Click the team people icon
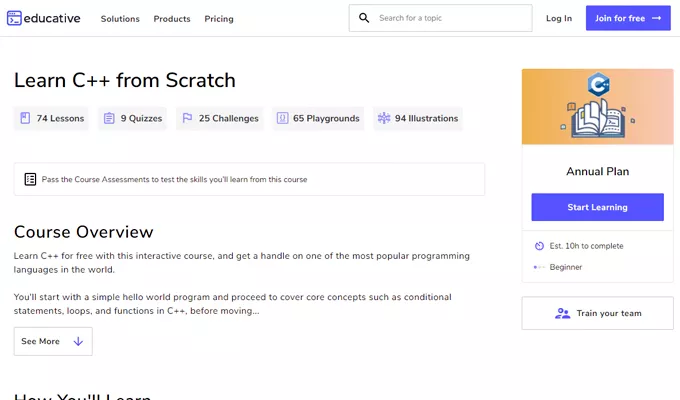 pyautogui.click(x=562, y=313)
